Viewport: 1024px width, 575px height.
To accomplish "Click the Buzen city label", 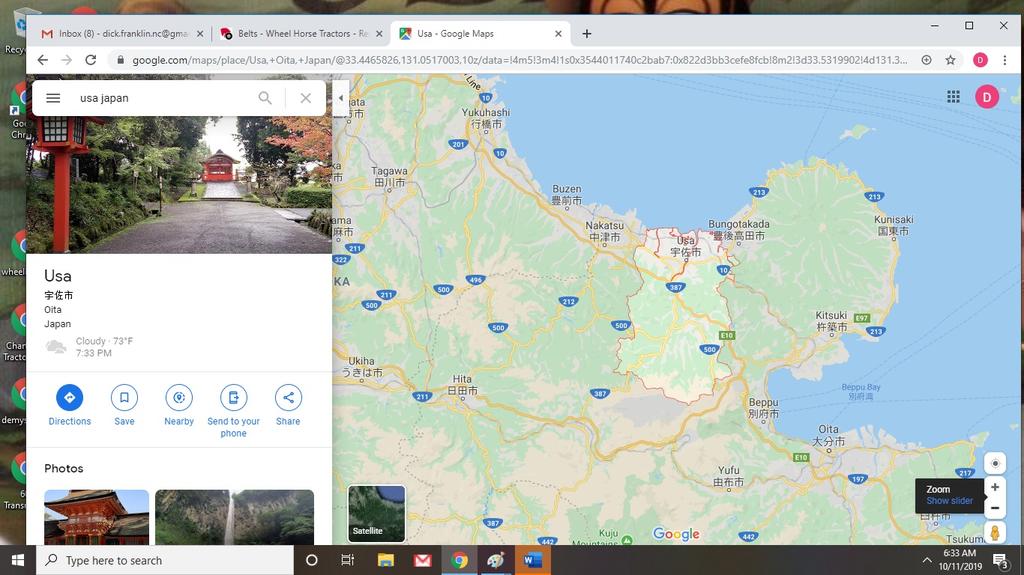I will click(566, 195).
